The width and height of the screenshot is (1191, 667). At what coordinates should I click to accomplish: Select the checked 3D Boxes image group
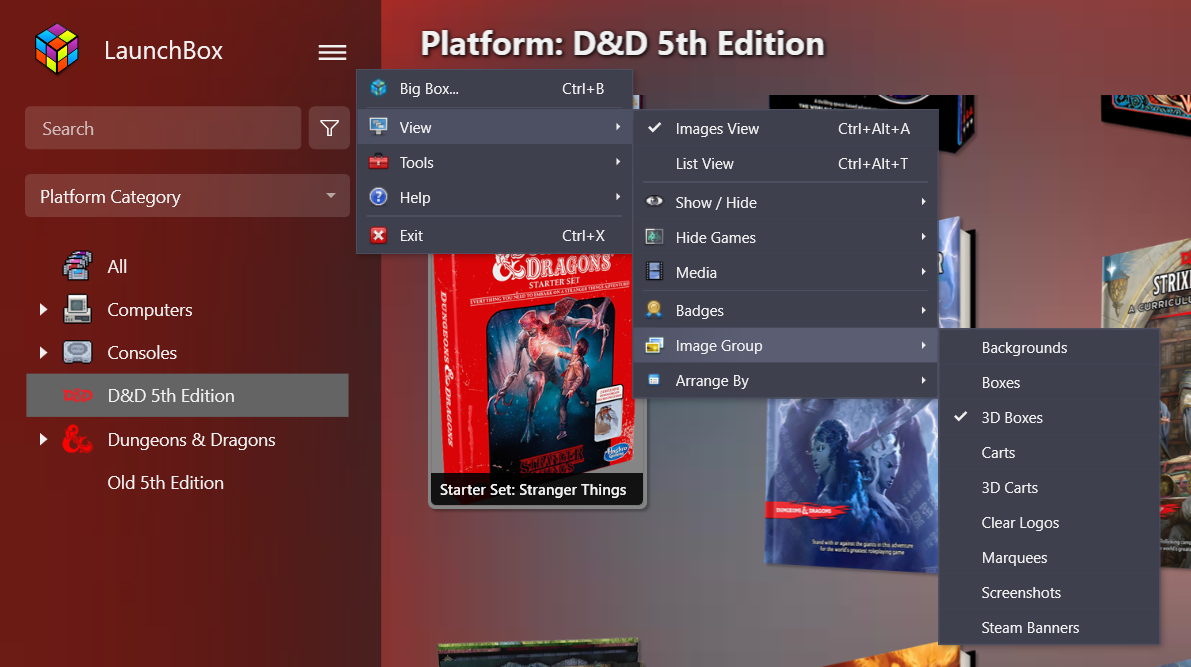(x=1049, y=417)
